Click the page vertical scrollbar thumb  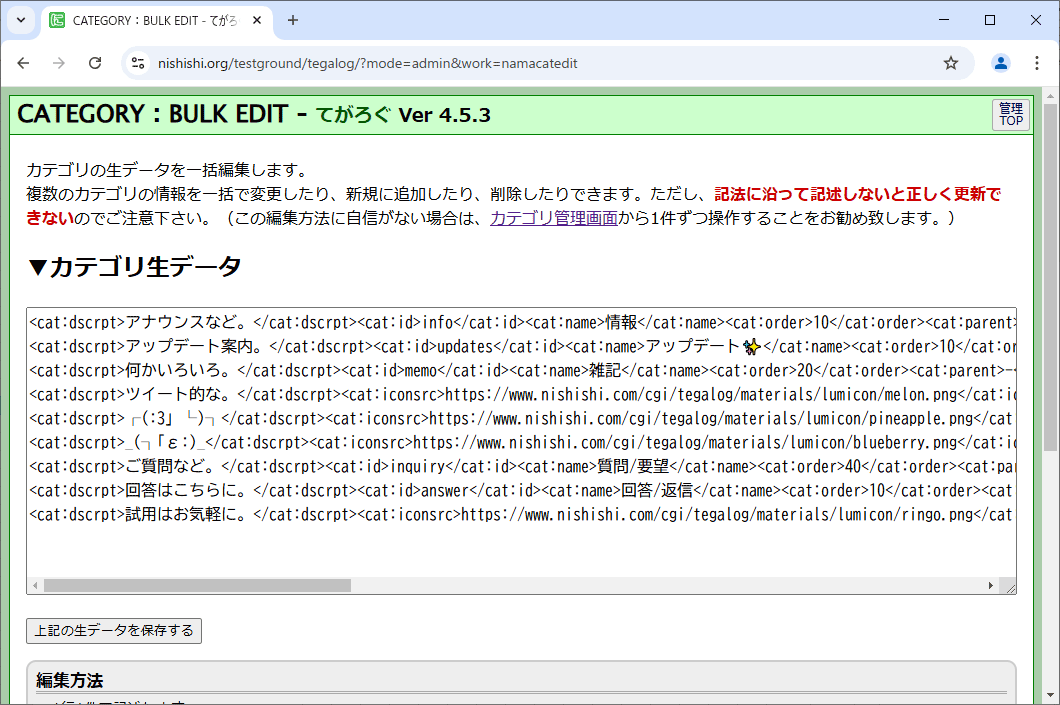point(1050,278)
